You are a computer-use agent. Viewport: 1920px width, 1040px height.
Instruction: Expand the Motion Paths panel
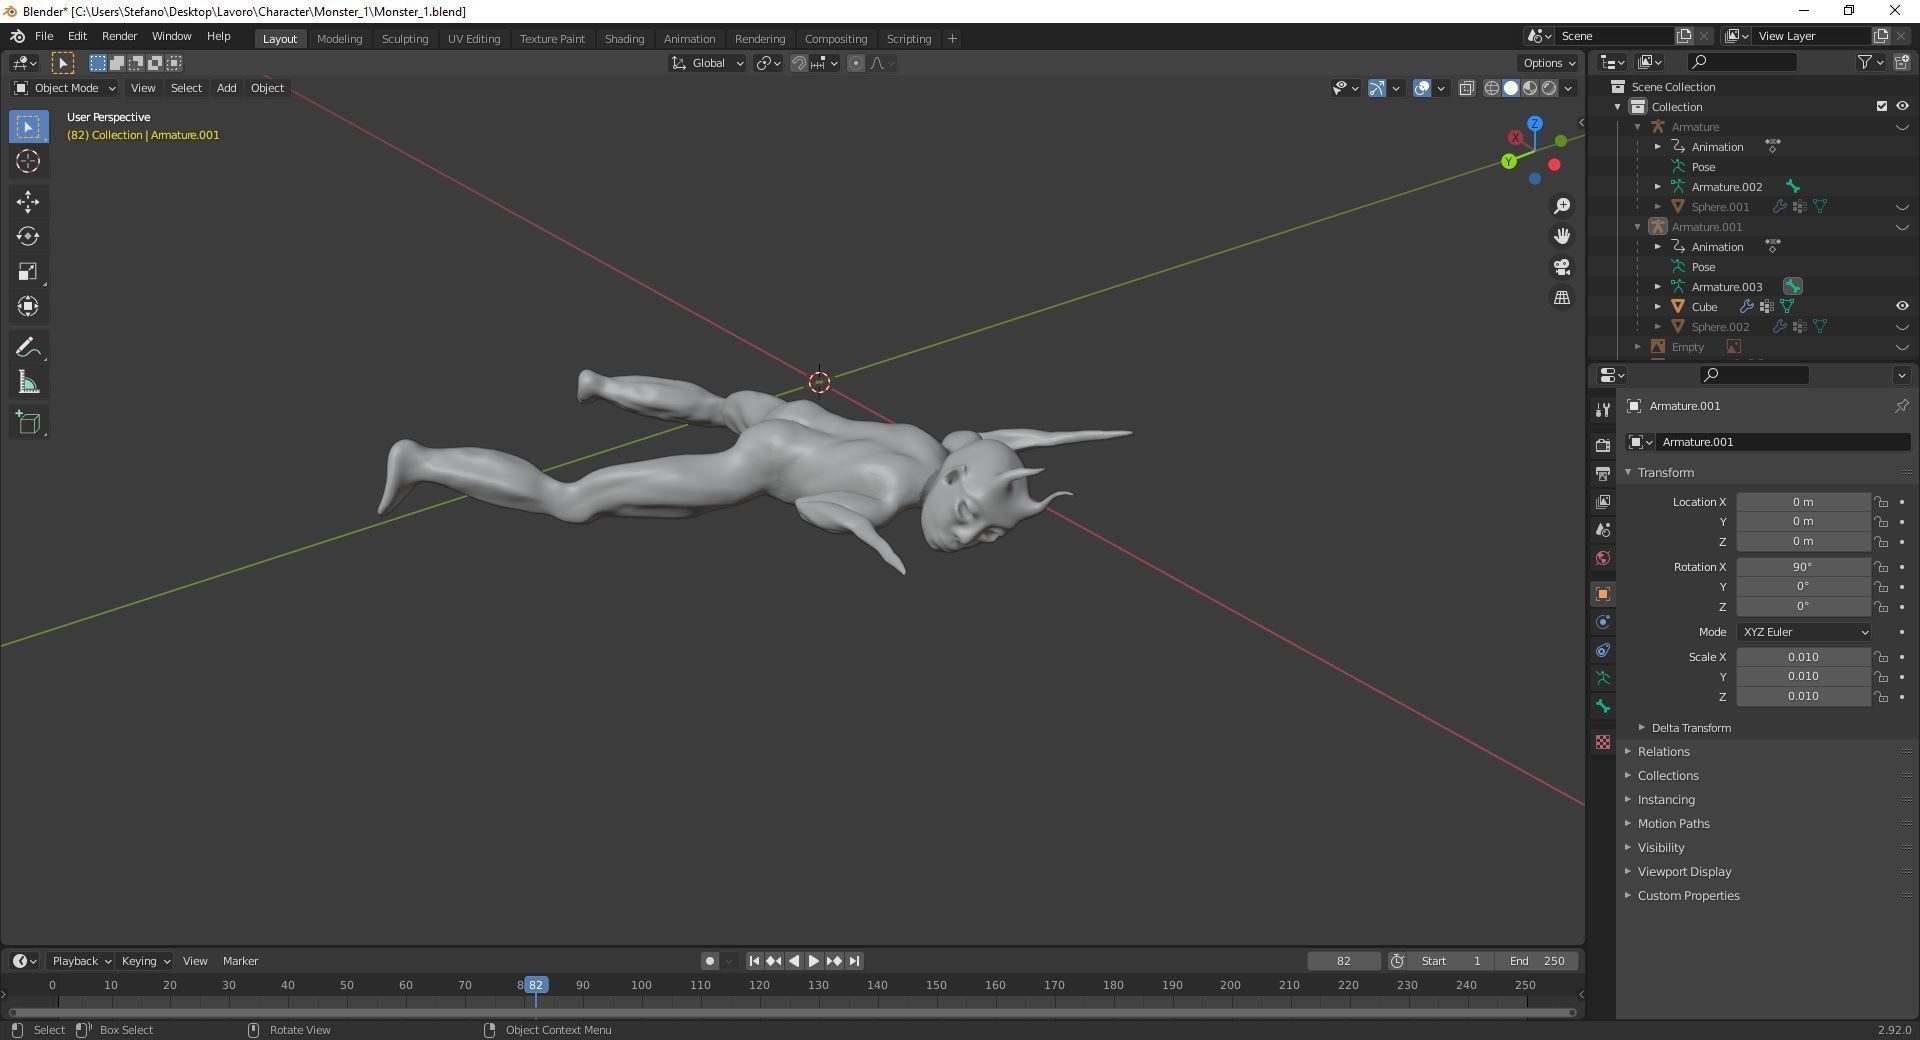coord(1673,824)
